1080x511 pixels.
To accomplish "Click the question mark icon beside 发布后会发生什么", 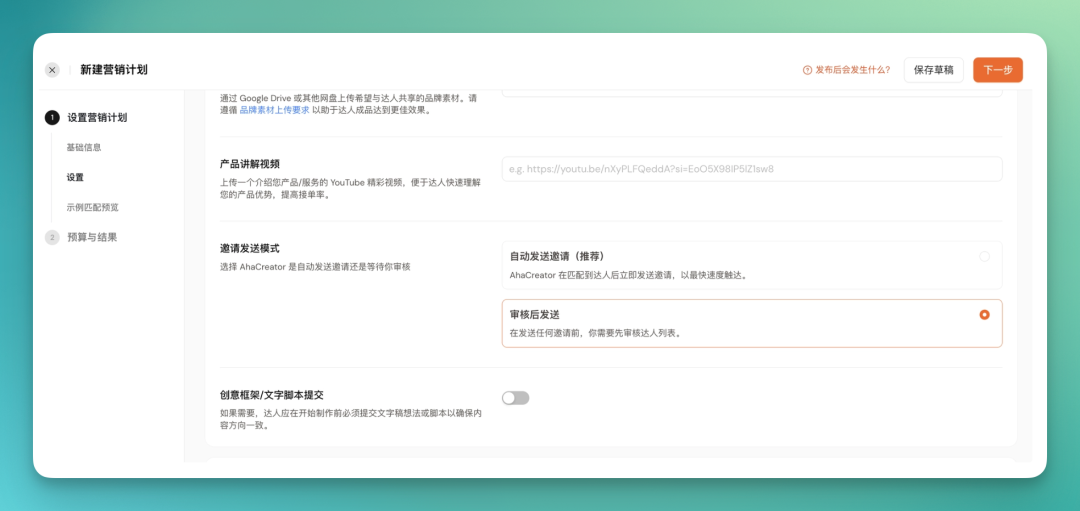I will point(807,70).
